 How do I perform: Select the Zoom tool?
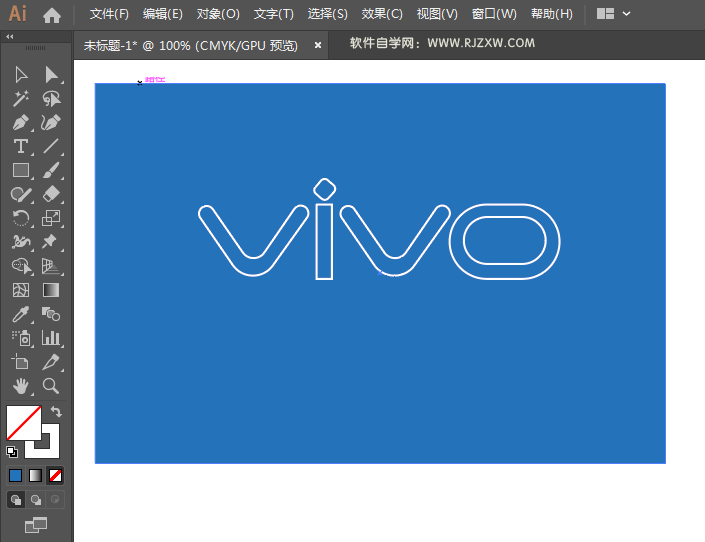[x=51, y=386]
